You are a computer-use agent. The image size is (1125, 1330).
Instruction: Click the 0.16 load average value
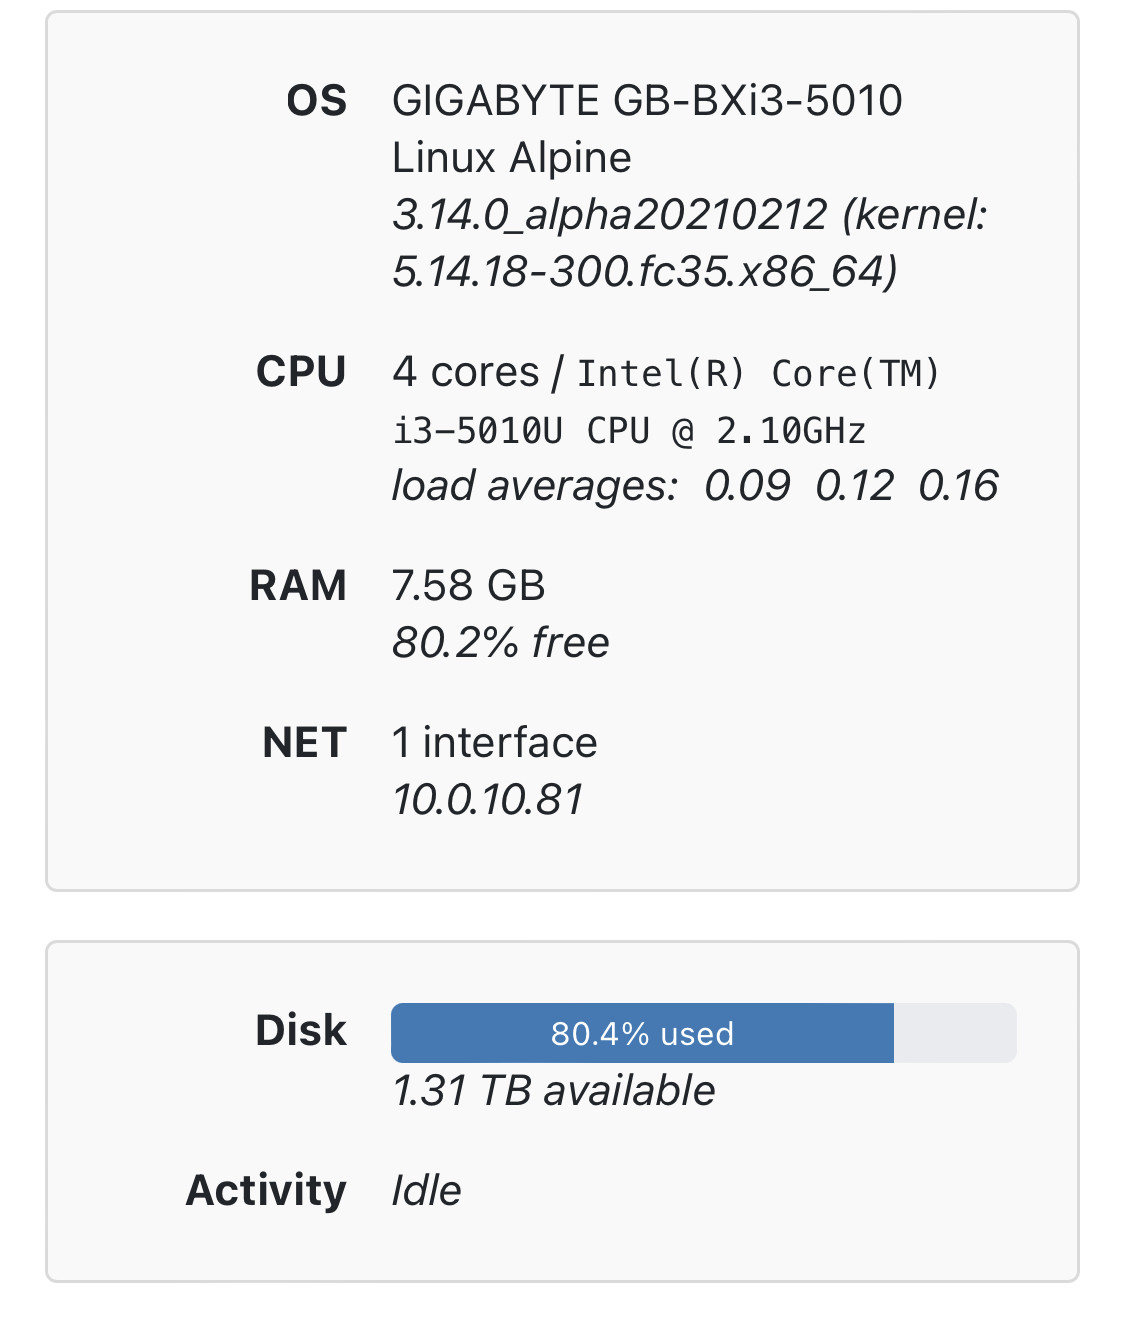[958, 487]
